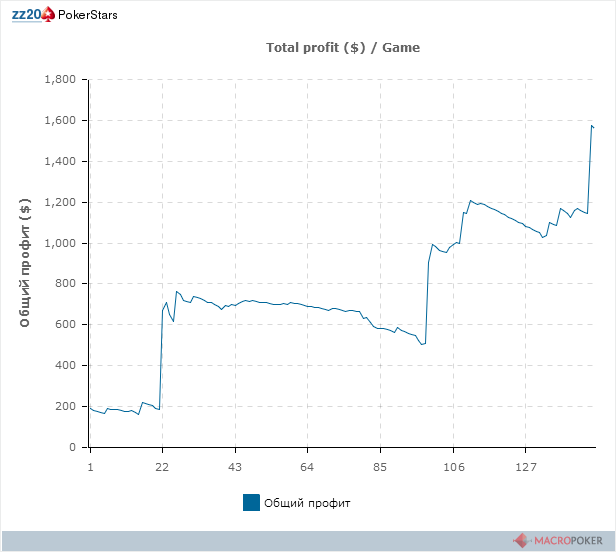Screen dimensions: 616x552
Task: Click the y-axis label 1,000
Action: click(x=60, y=243)
